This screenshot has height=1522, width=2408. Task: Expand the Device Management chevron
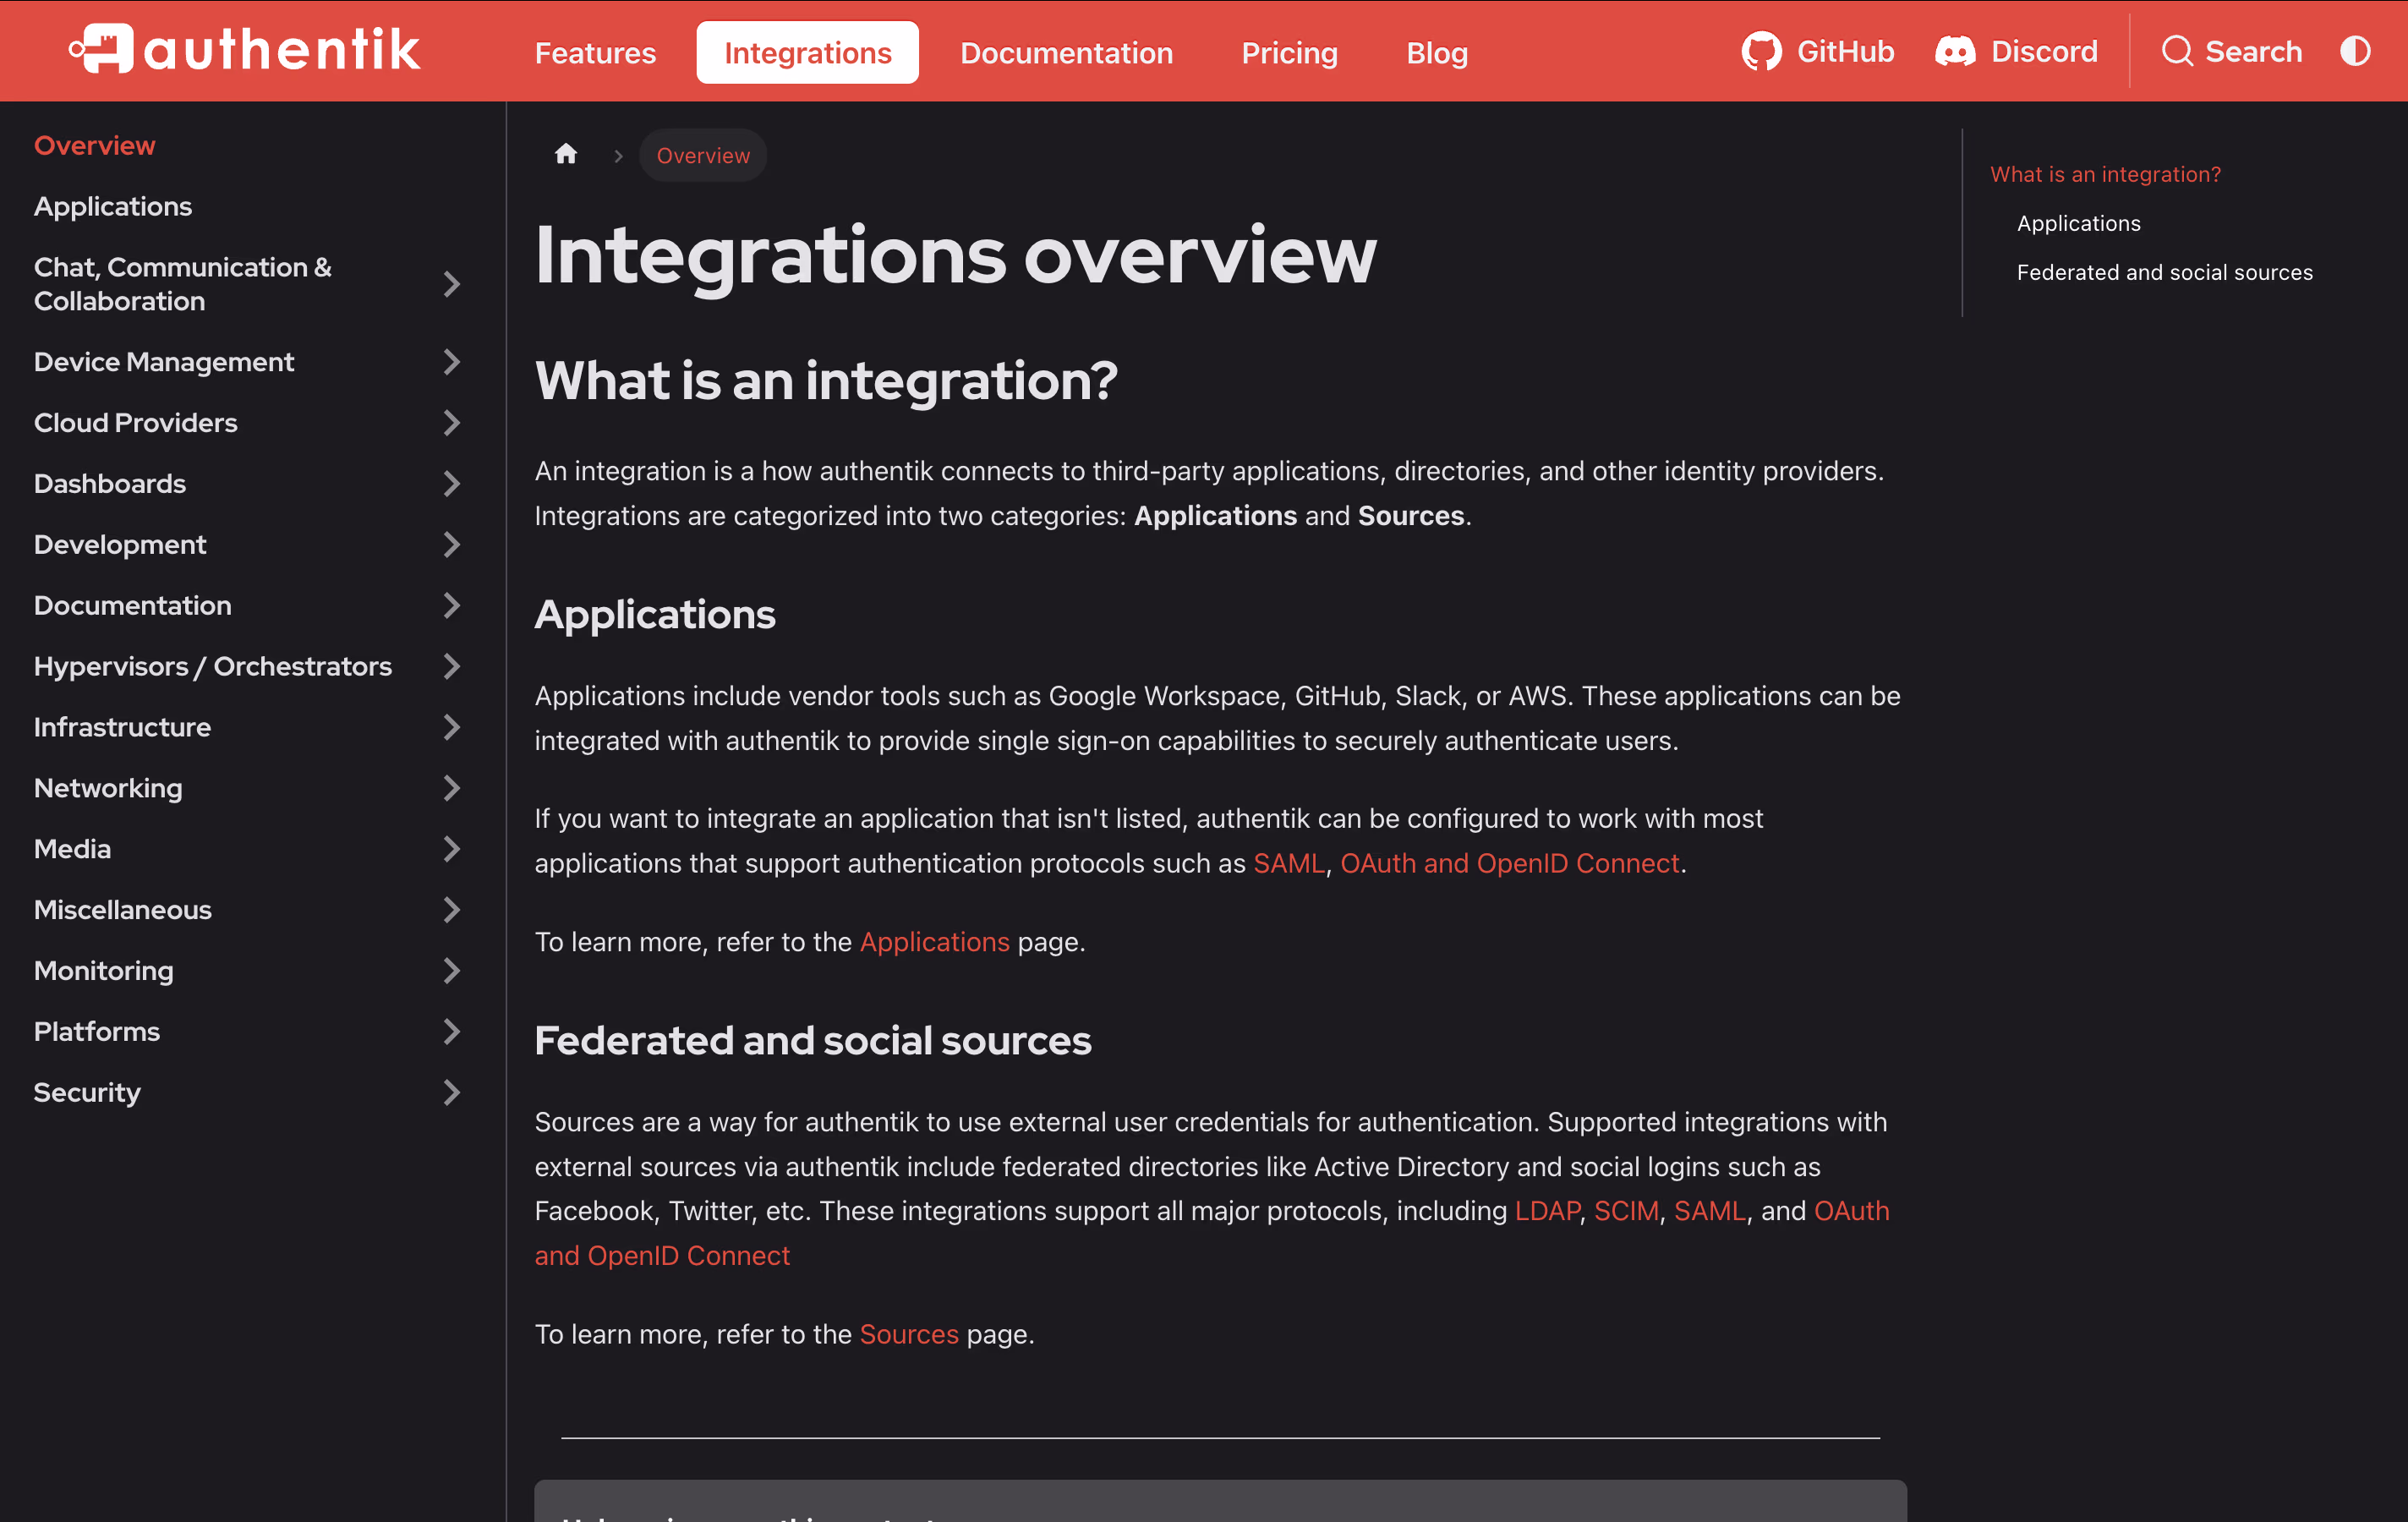452,362
